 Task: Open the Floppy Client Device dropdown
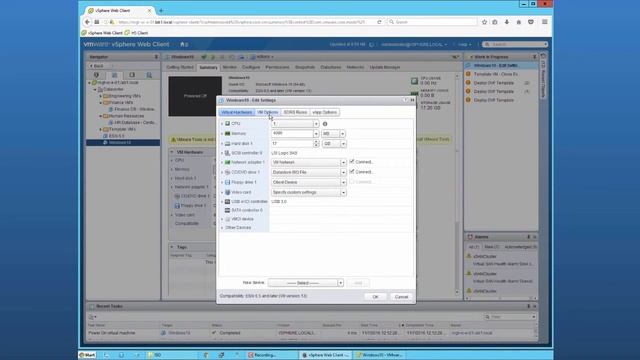309,182
